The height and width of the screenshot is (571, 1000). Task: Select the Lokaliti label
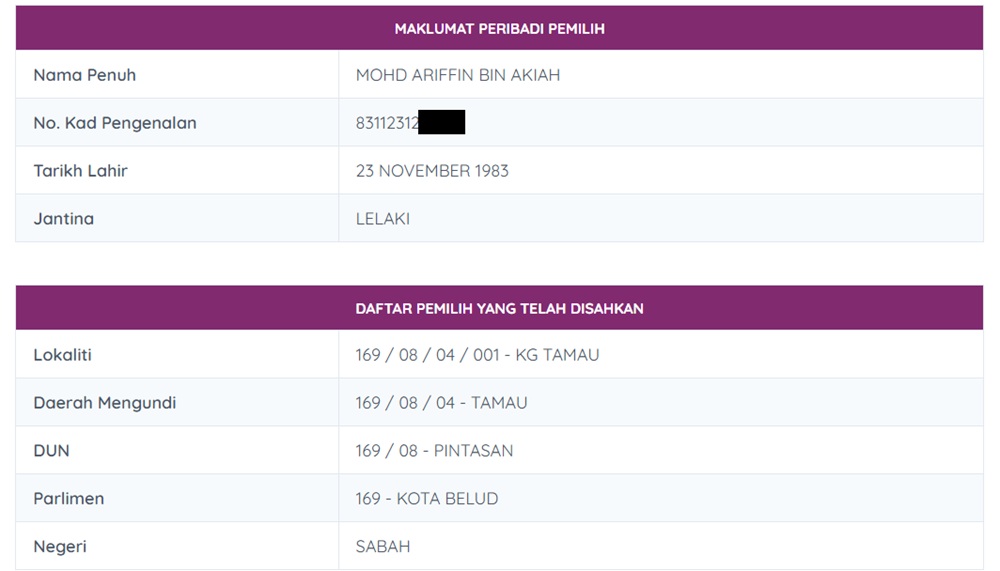62,355
